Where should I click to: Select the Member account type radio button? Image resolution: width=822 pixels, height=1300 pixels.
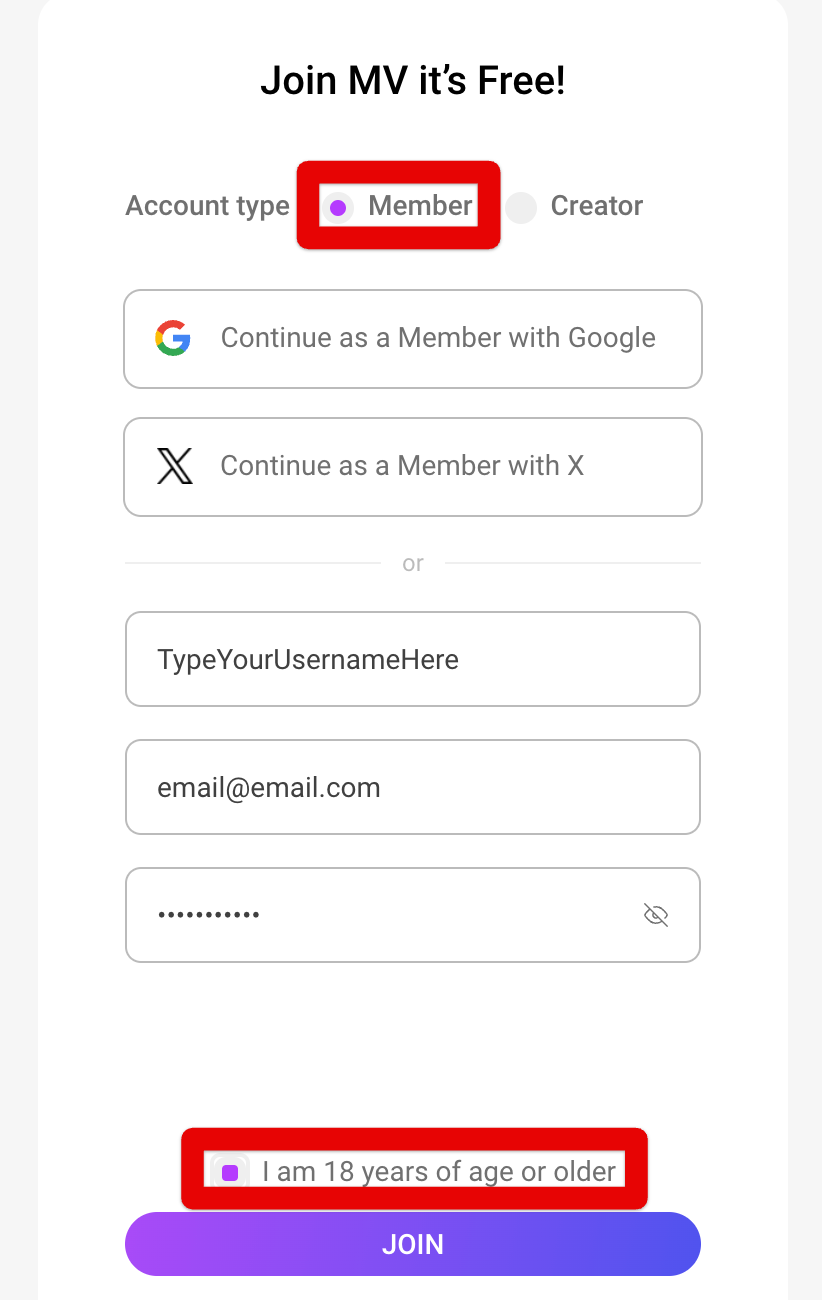pos(339,208)
